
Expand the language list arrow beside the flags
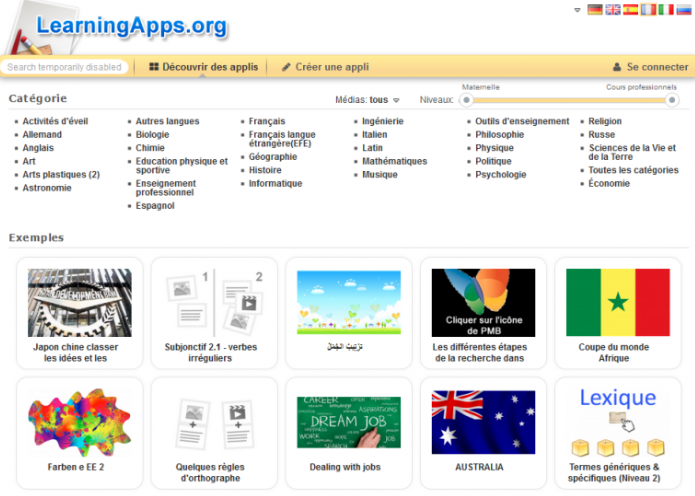coord(578,10)
